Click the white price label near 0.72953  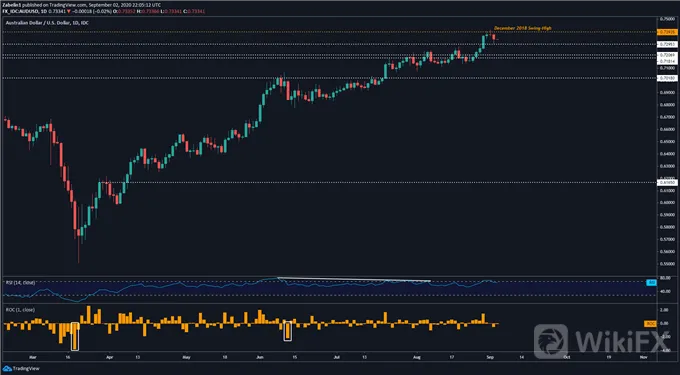[x=667, y=44]
